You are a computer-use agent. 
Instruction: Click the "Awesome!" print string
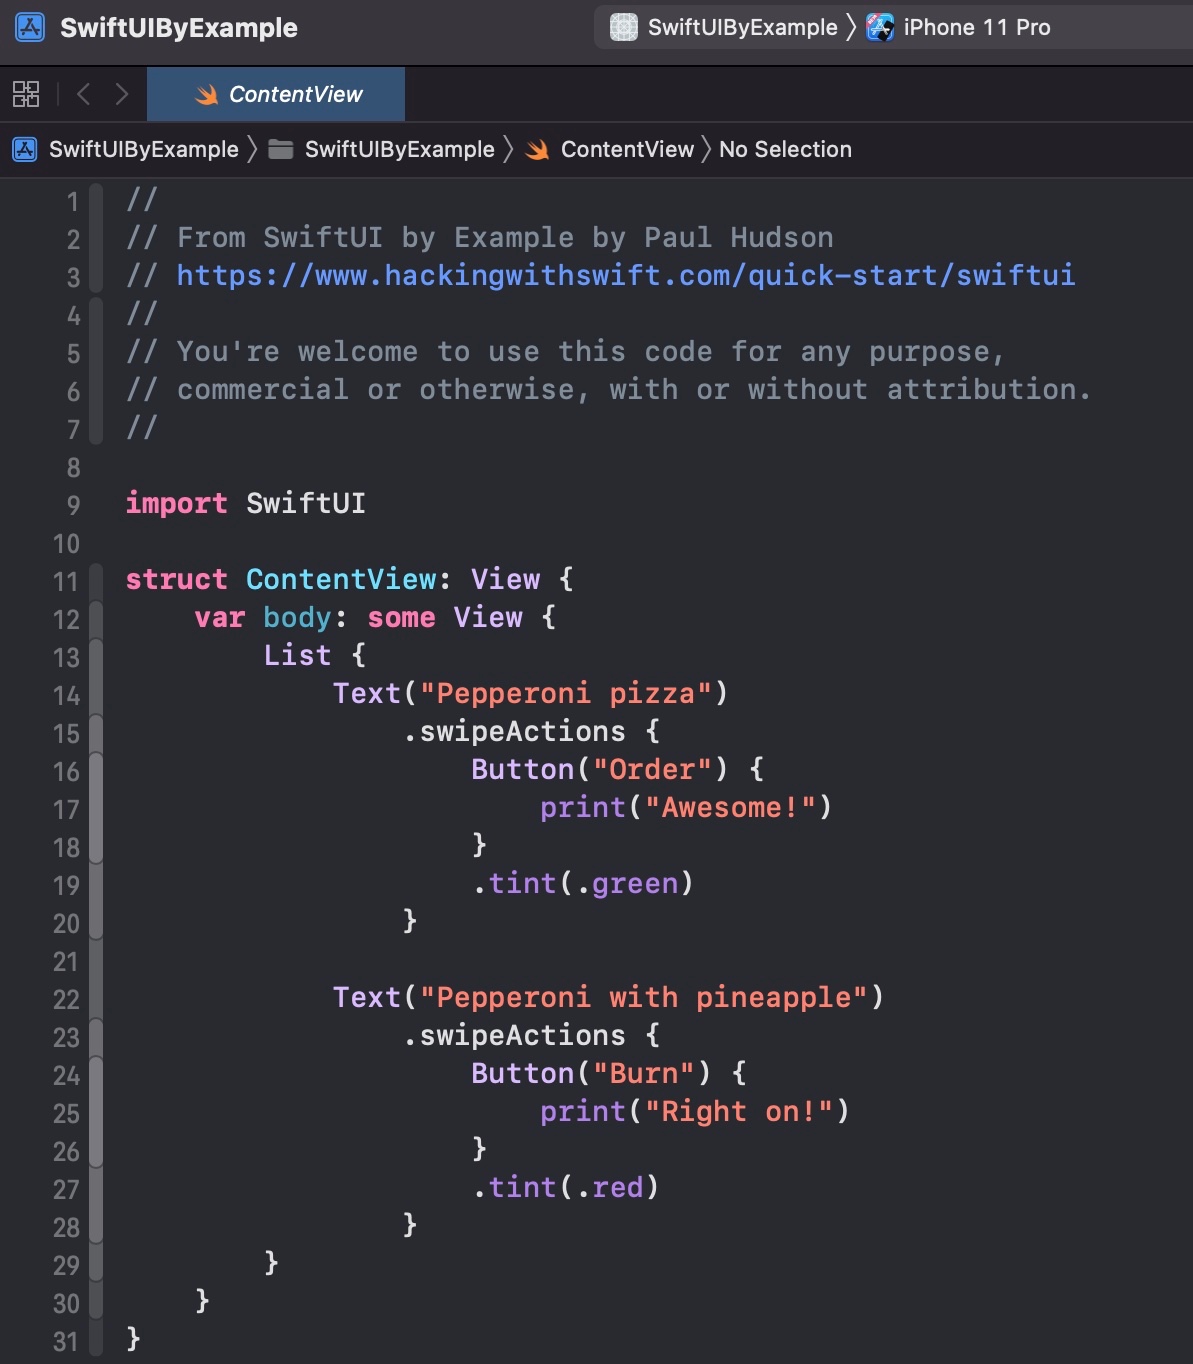click(x=731, y=807)
